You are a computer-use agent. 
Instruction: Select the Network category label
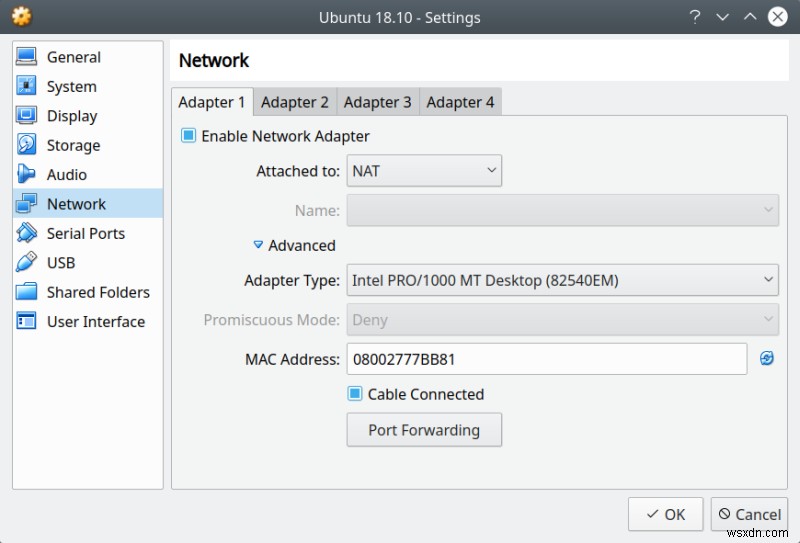76,204
